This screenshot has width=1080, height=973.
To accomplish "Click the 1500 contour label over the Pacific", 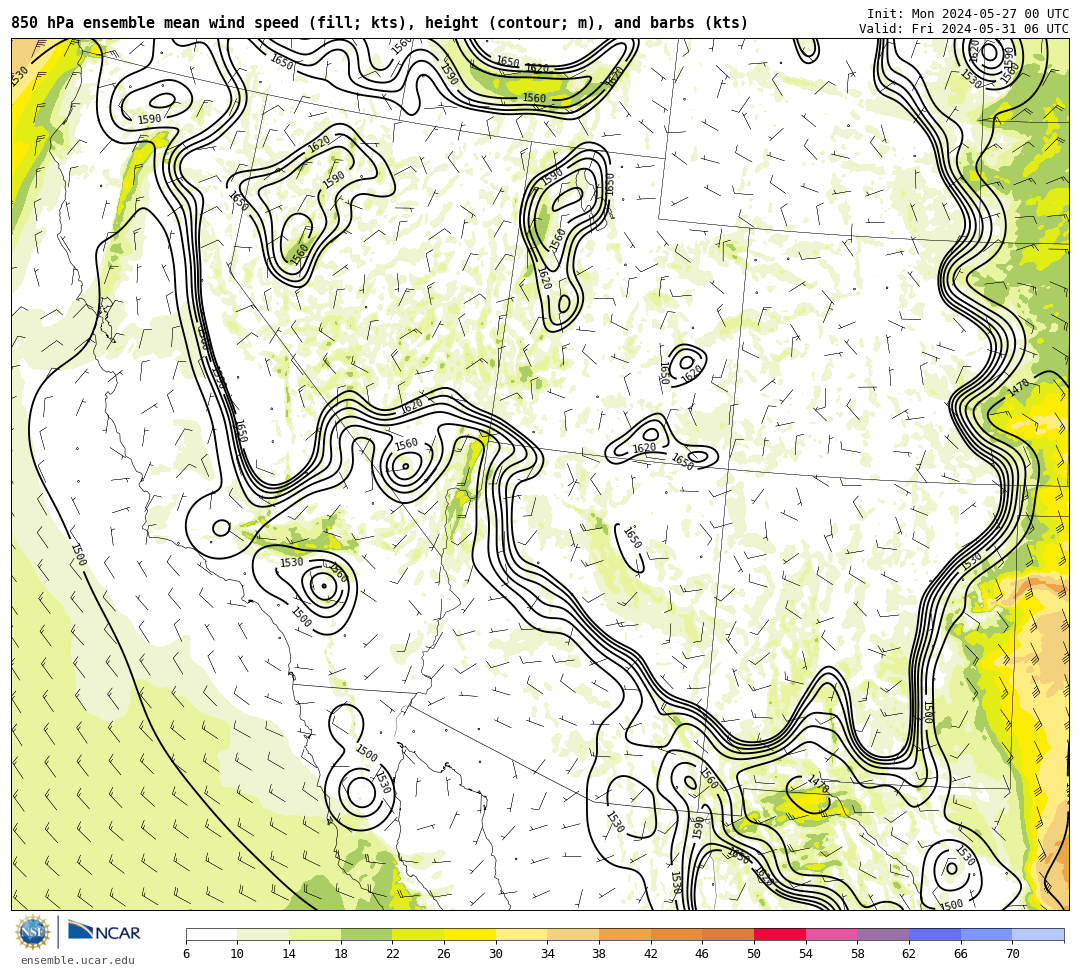I will click(79, 554).
